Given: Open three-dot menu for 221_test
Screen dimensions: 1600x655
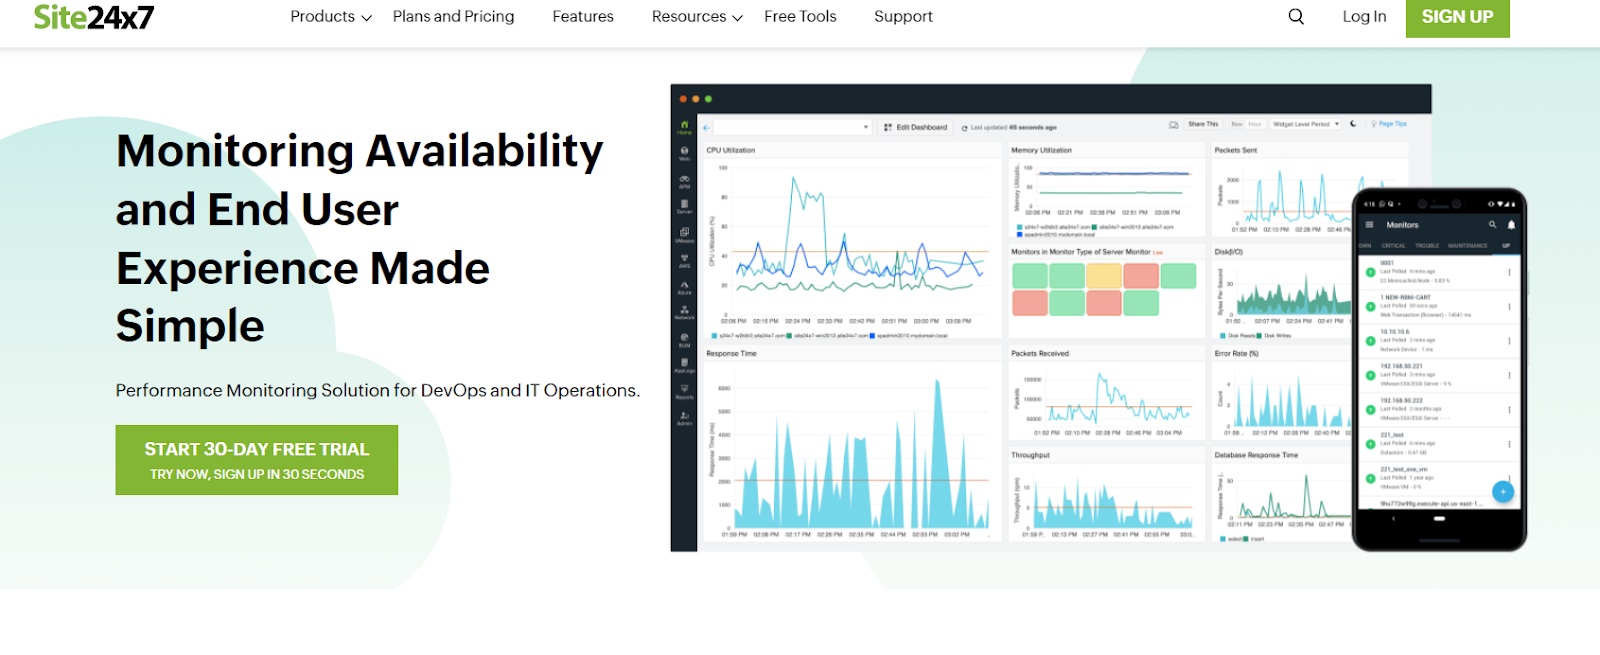Looking at the screenshot, I should click(1509, 444).
